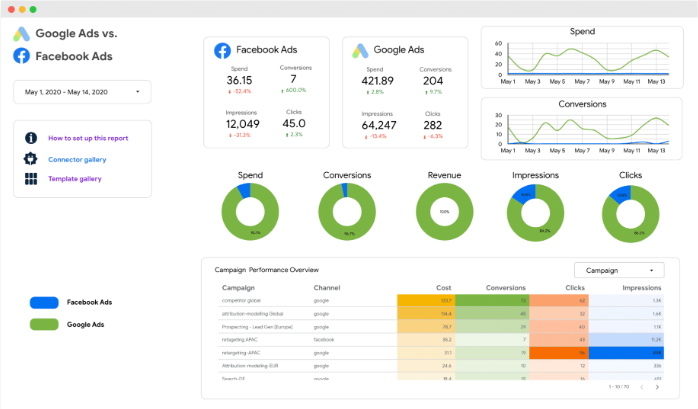This screenshot has height=409, width=698.
Task: Select the attribution-modeling Global campaign row
Action: coord(442,313)
